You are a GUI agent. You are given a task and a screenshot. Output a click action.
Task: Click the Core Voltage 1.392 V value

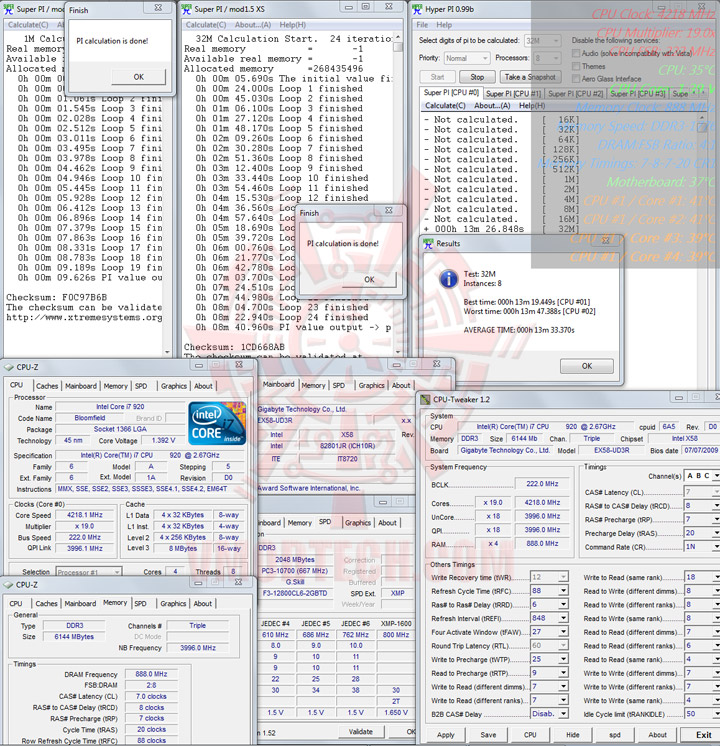pyautogui.click(x=163, y=441)
